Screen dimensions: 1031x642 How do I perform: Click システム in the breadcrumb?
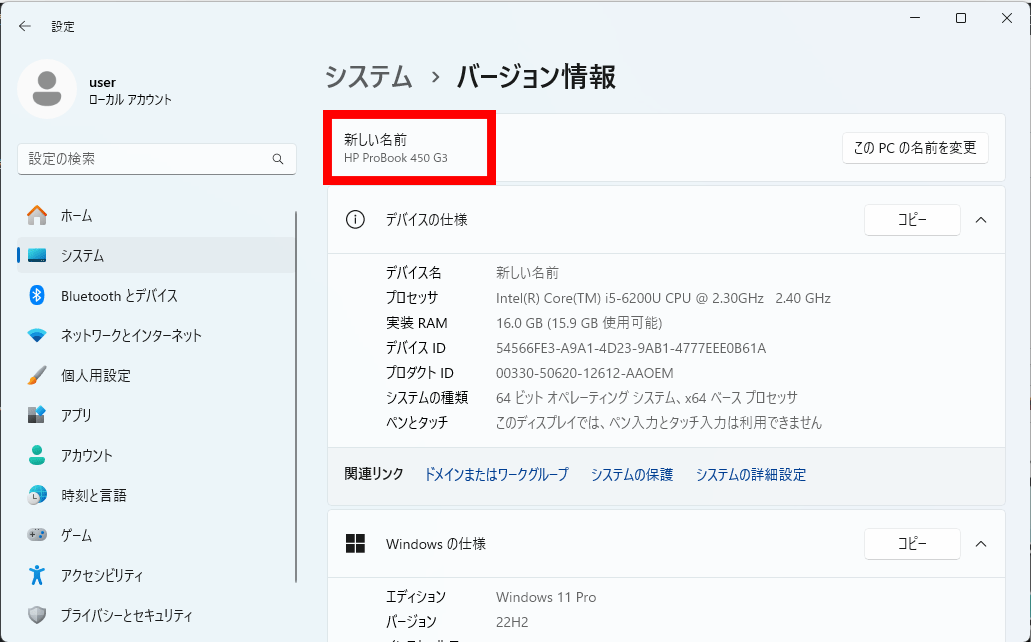coord(369,77)
